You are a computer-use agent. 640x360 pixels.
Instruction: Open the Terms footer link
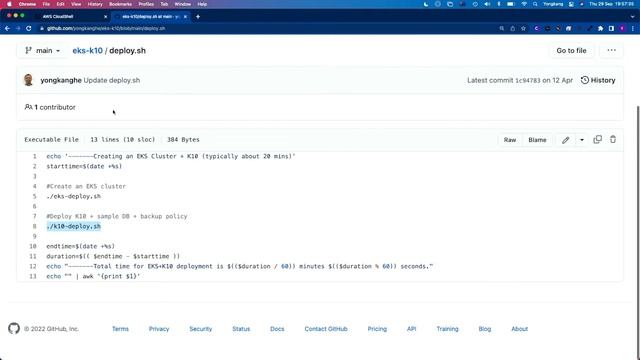(120, 329)
